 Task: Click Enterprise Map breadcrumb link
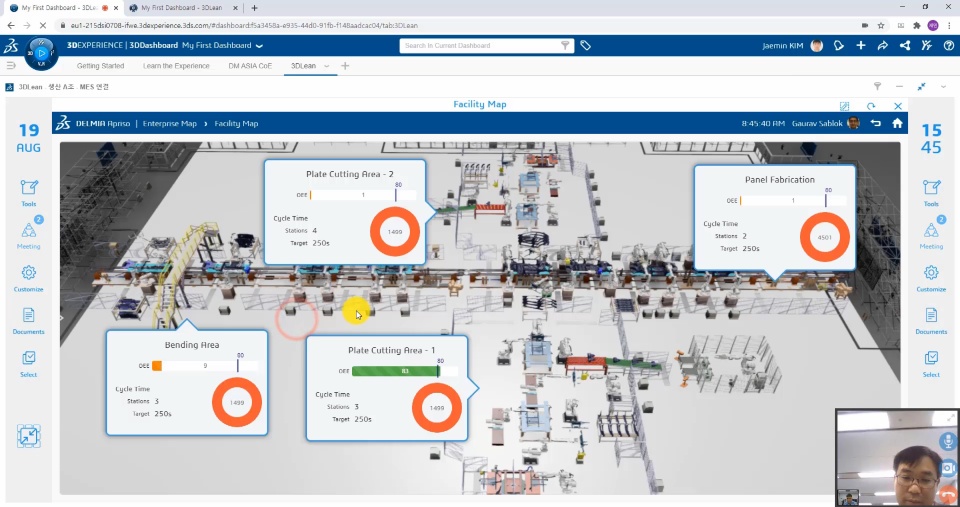(x=170, y=123)
